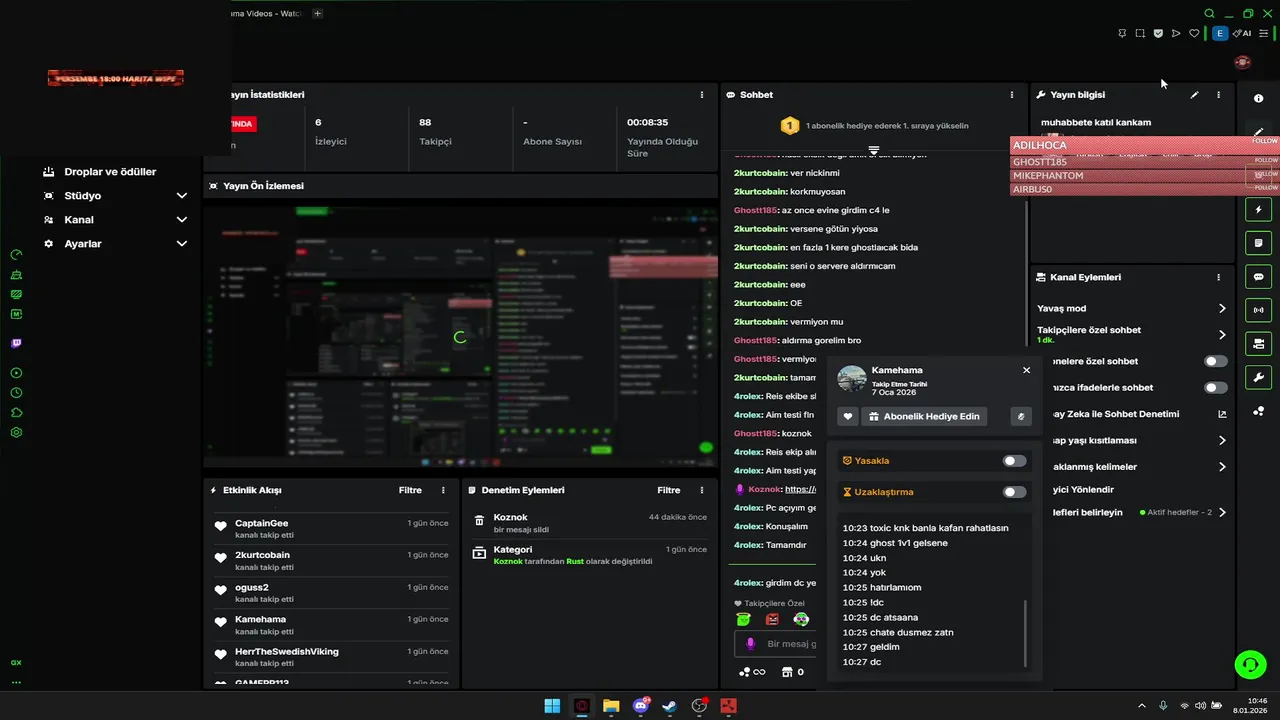Open the shop icon below chat input
The width and height of the screenshot is (1280, 720).
tap(787, 672)
